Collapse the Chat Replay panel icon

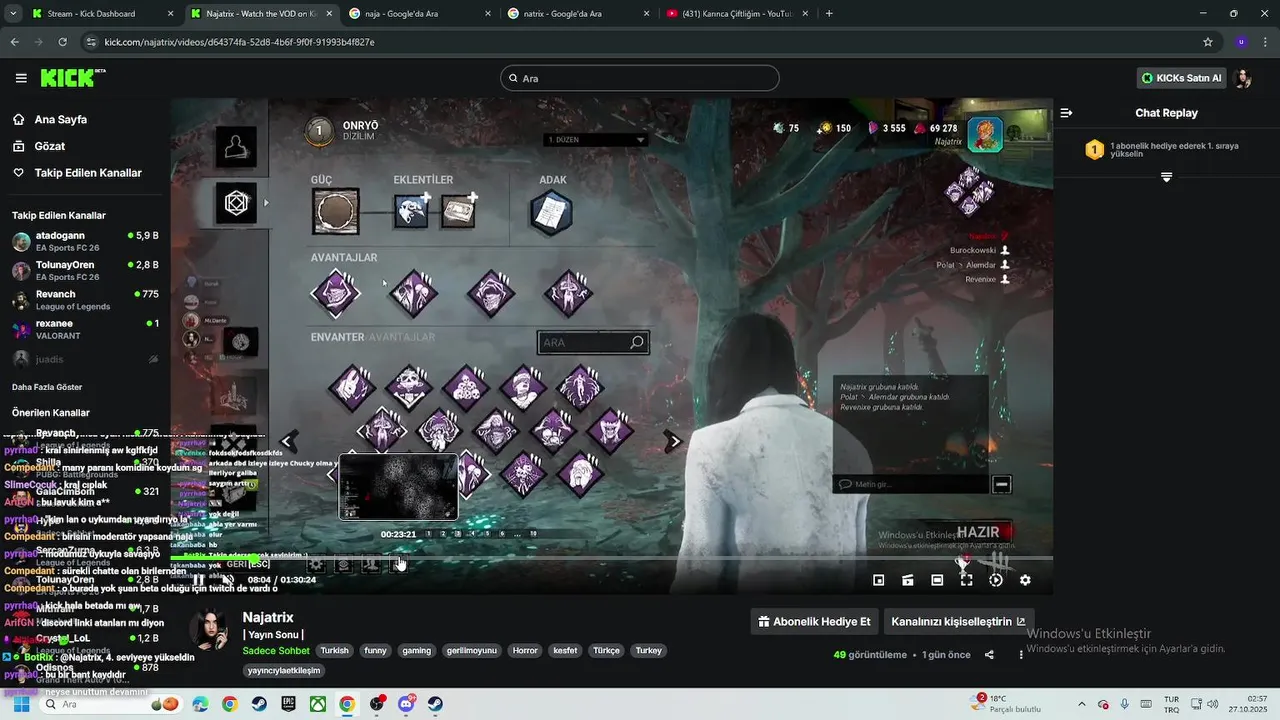coord(1066,113)
